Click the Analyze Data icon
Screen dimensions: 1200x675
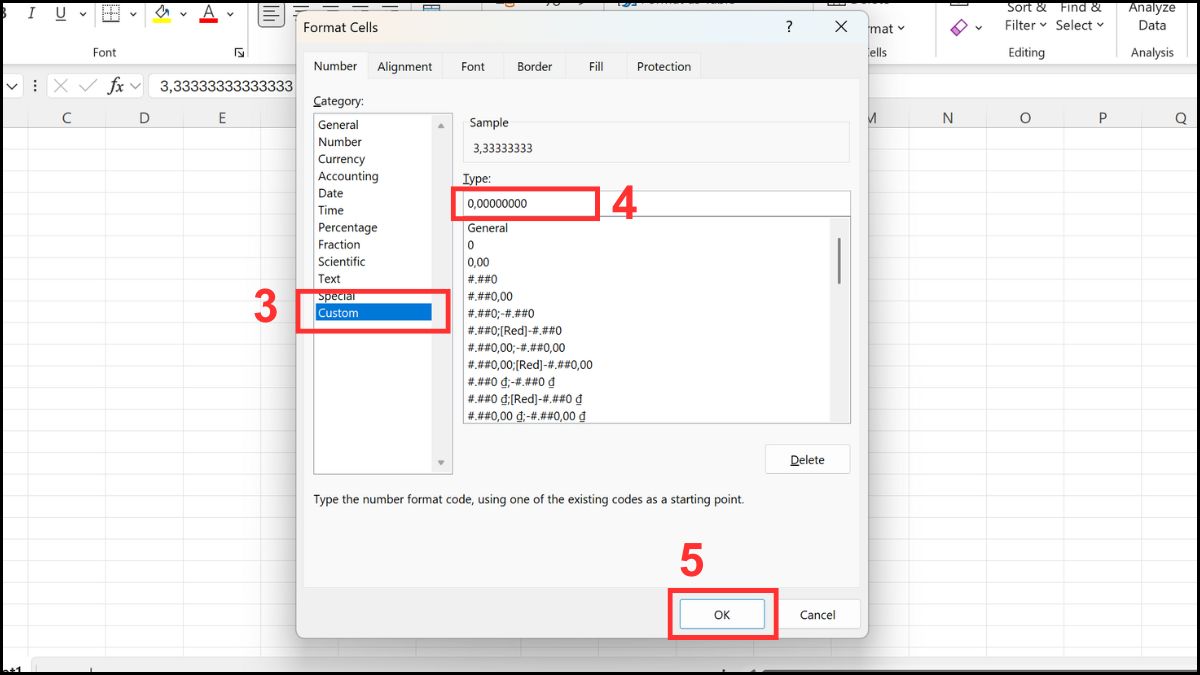[x=1151, y=17]
